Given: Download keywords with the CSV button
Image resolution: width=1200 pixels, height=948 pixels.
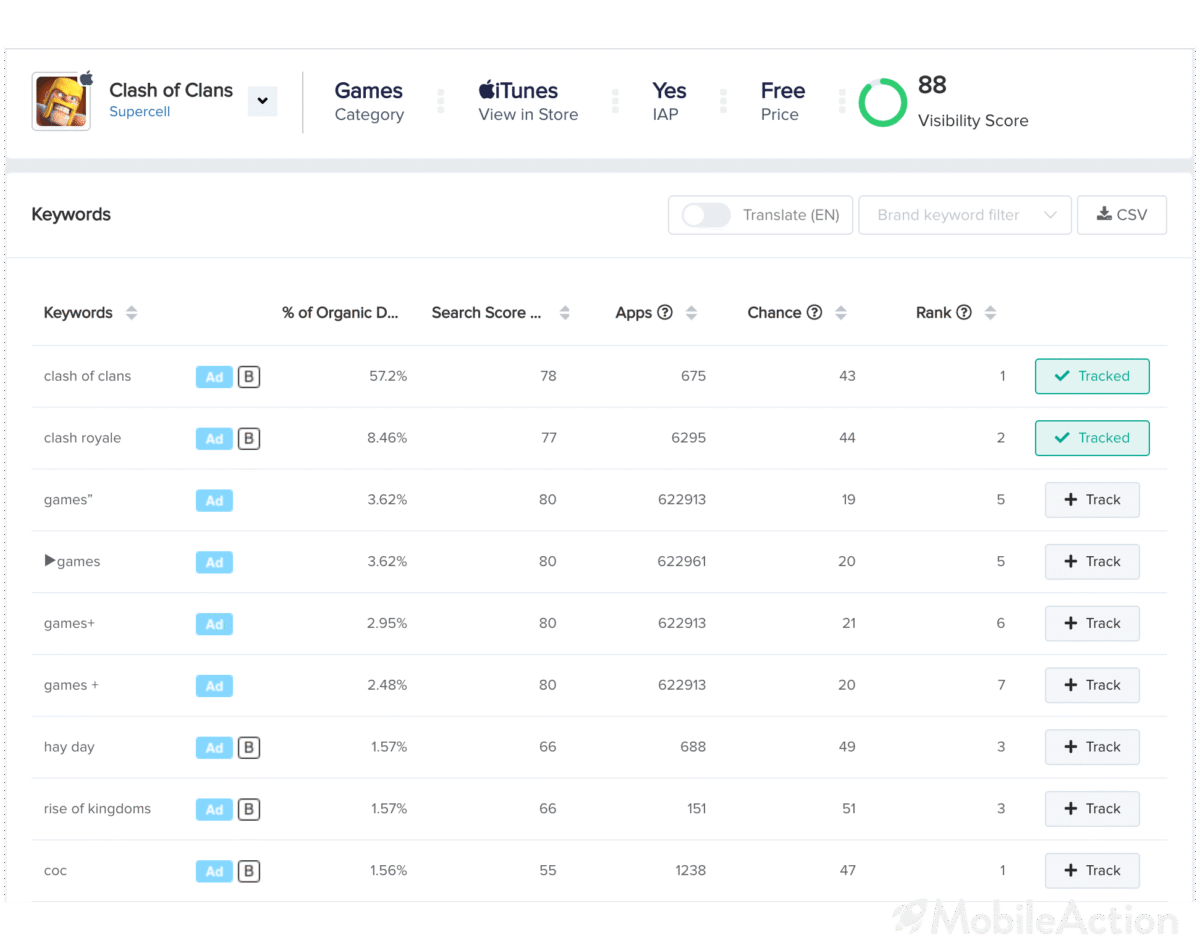Looking at the screenshot, I should click(x=1121, y=215).
